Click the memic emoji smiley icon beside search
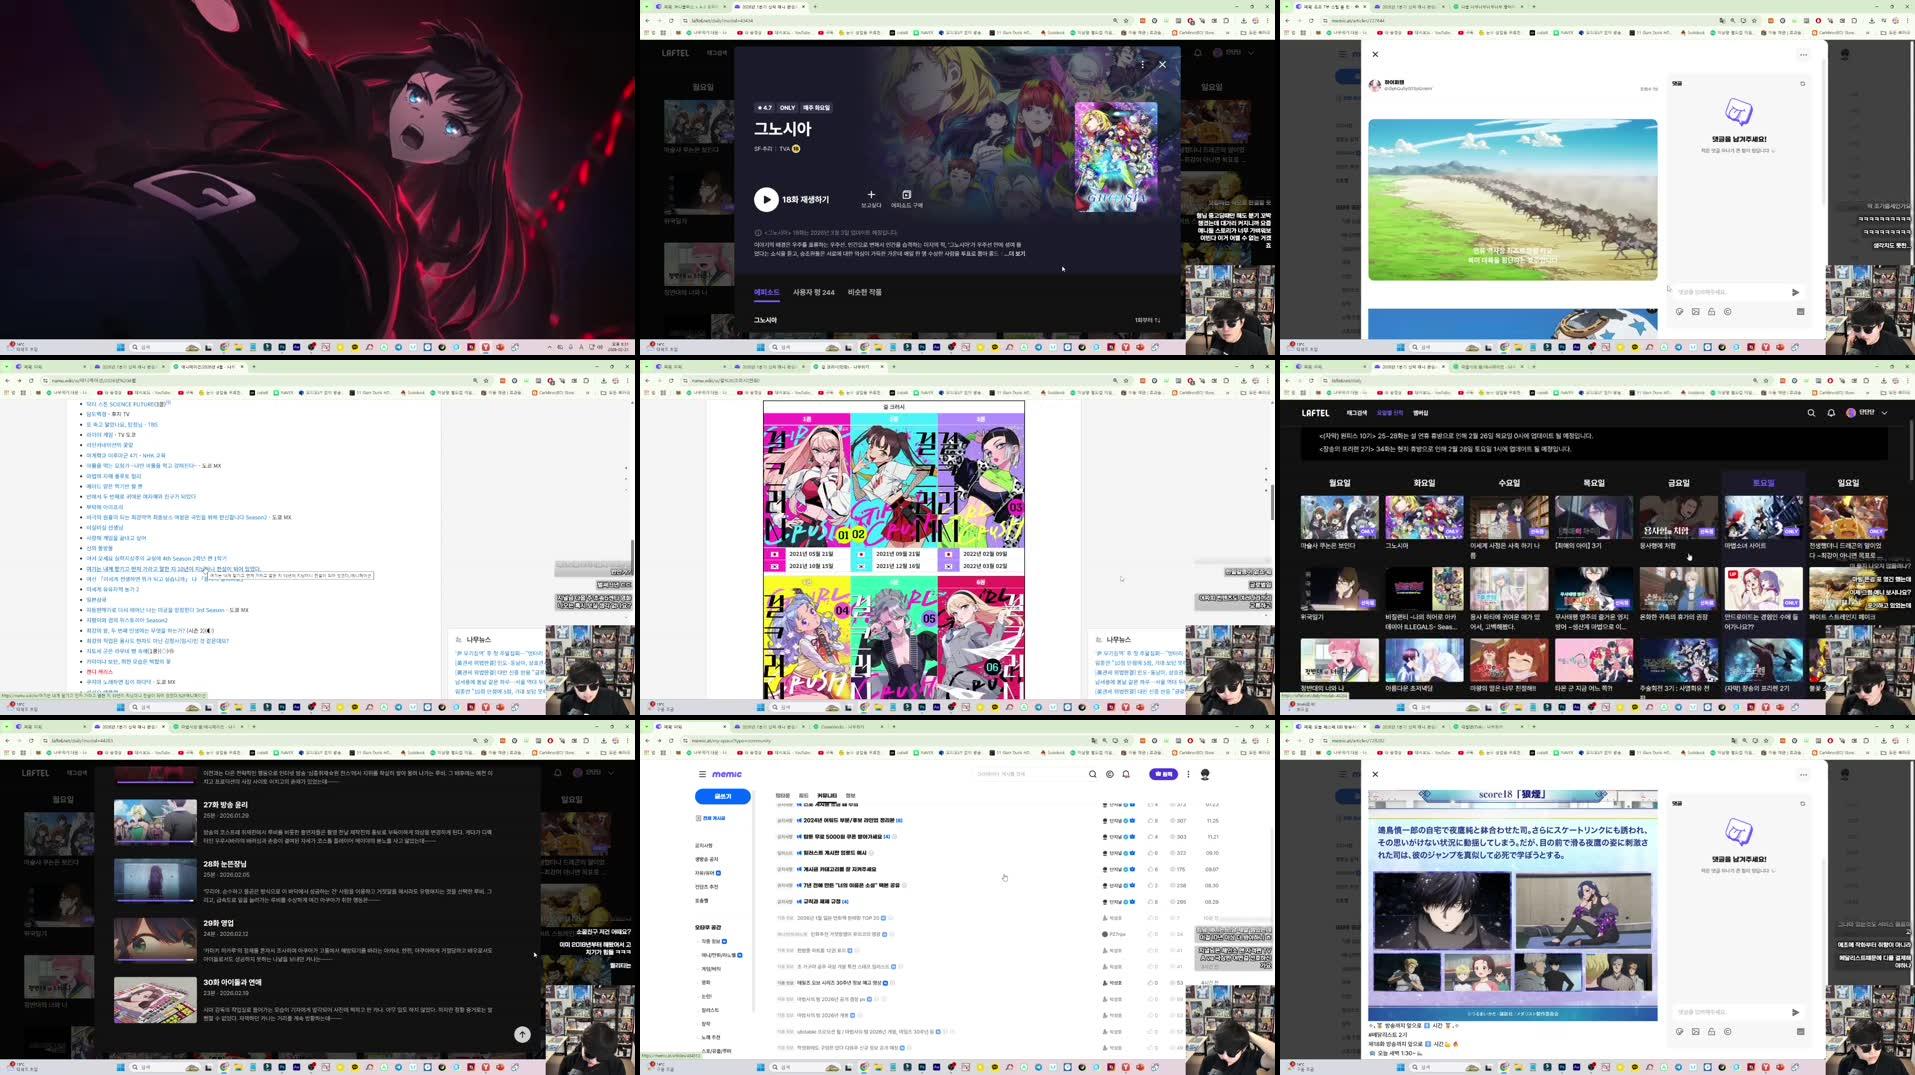Screen dimensions: 1915x1075 click(x=1108, y=773)
